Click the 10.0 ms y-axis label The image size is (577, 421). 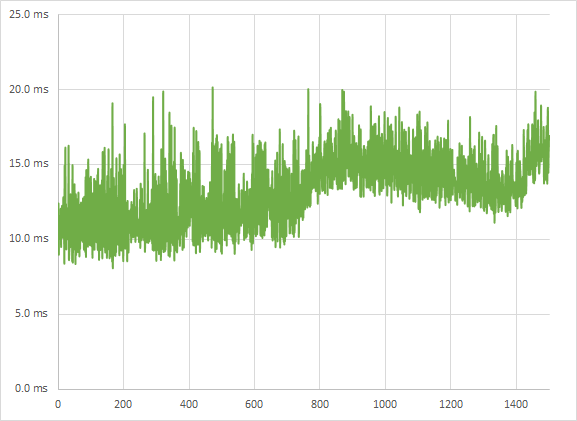(29, 238)
